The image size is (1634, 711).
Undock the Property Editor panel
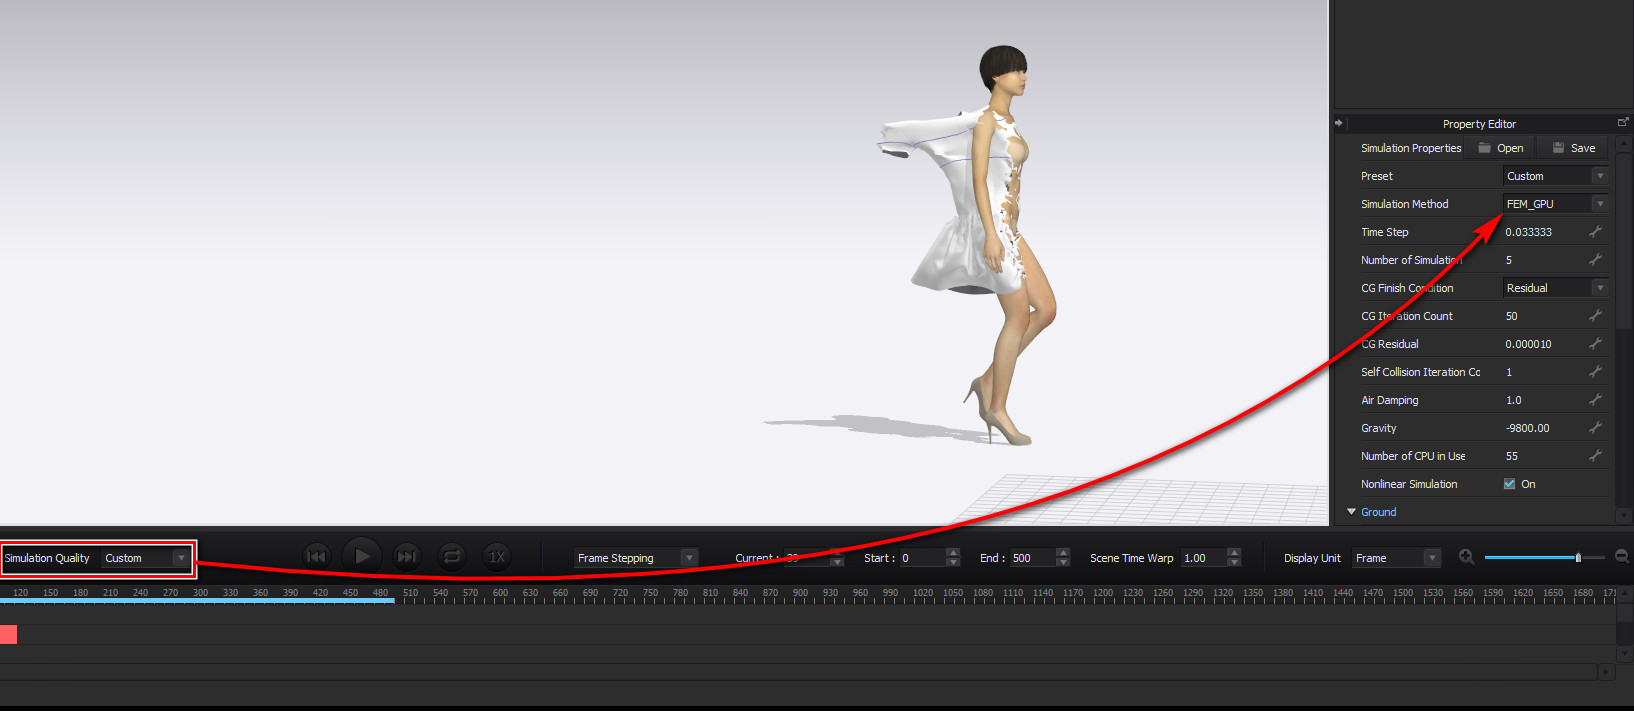(1622, 123)
